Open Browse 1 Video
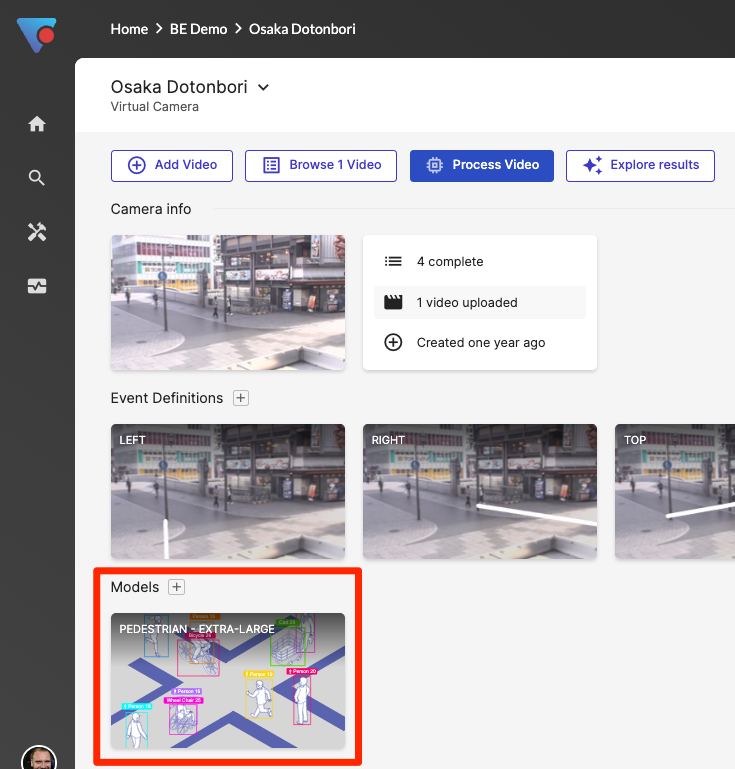Viewport: 735px width, 769px height. 321,165
